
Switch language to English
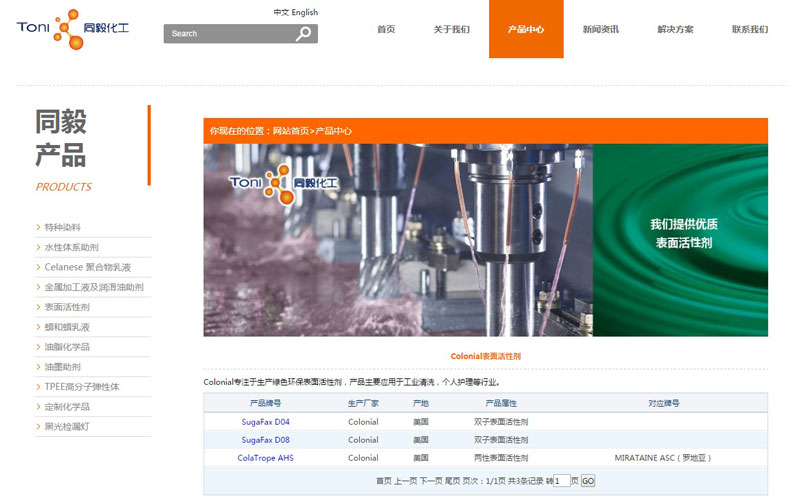click(305, 12)
